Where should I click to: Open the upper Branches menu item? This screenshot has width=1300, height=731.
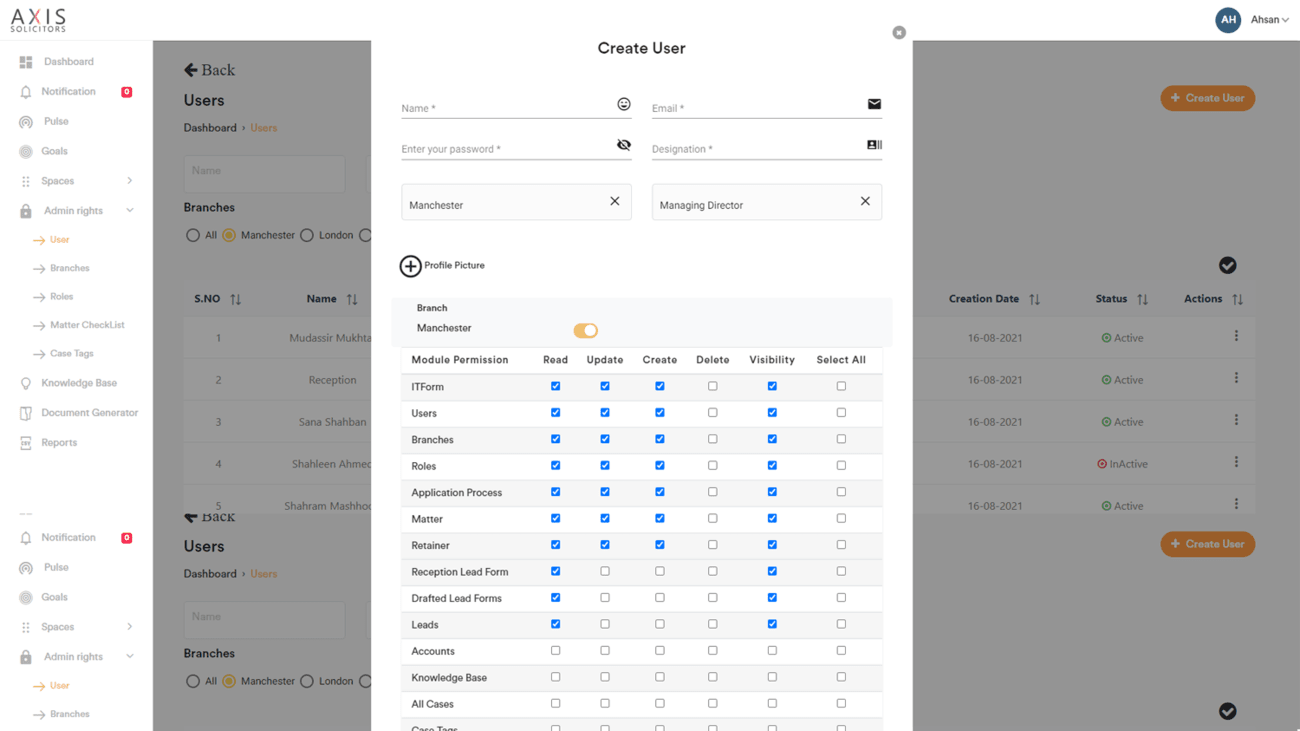tap(69, 268)
